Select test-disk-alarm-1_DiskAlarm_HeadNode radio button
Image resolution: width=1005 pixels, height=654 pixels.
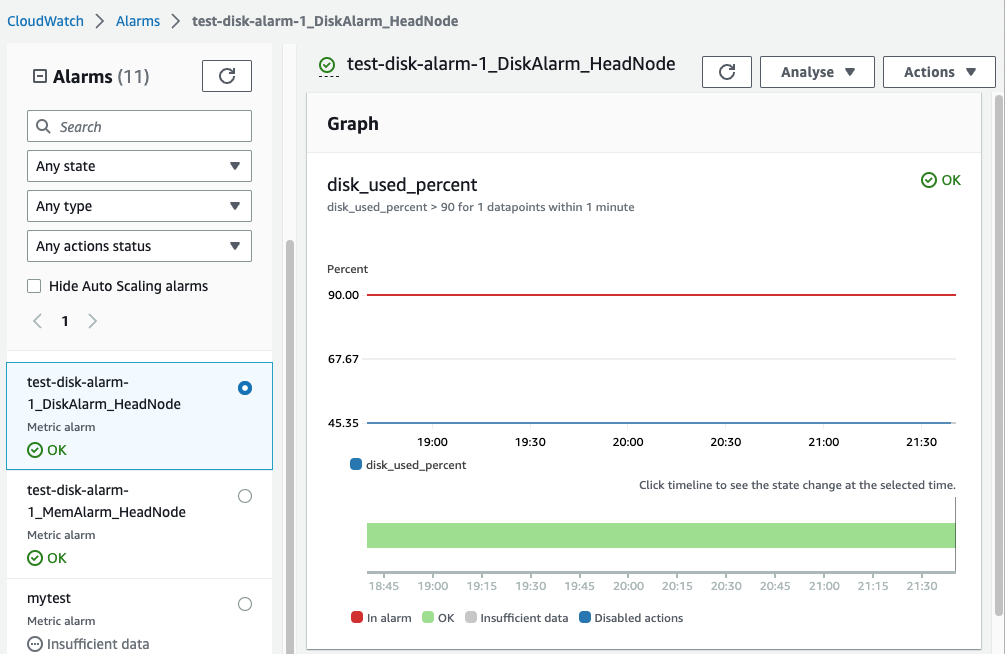(x=245, y=388)
